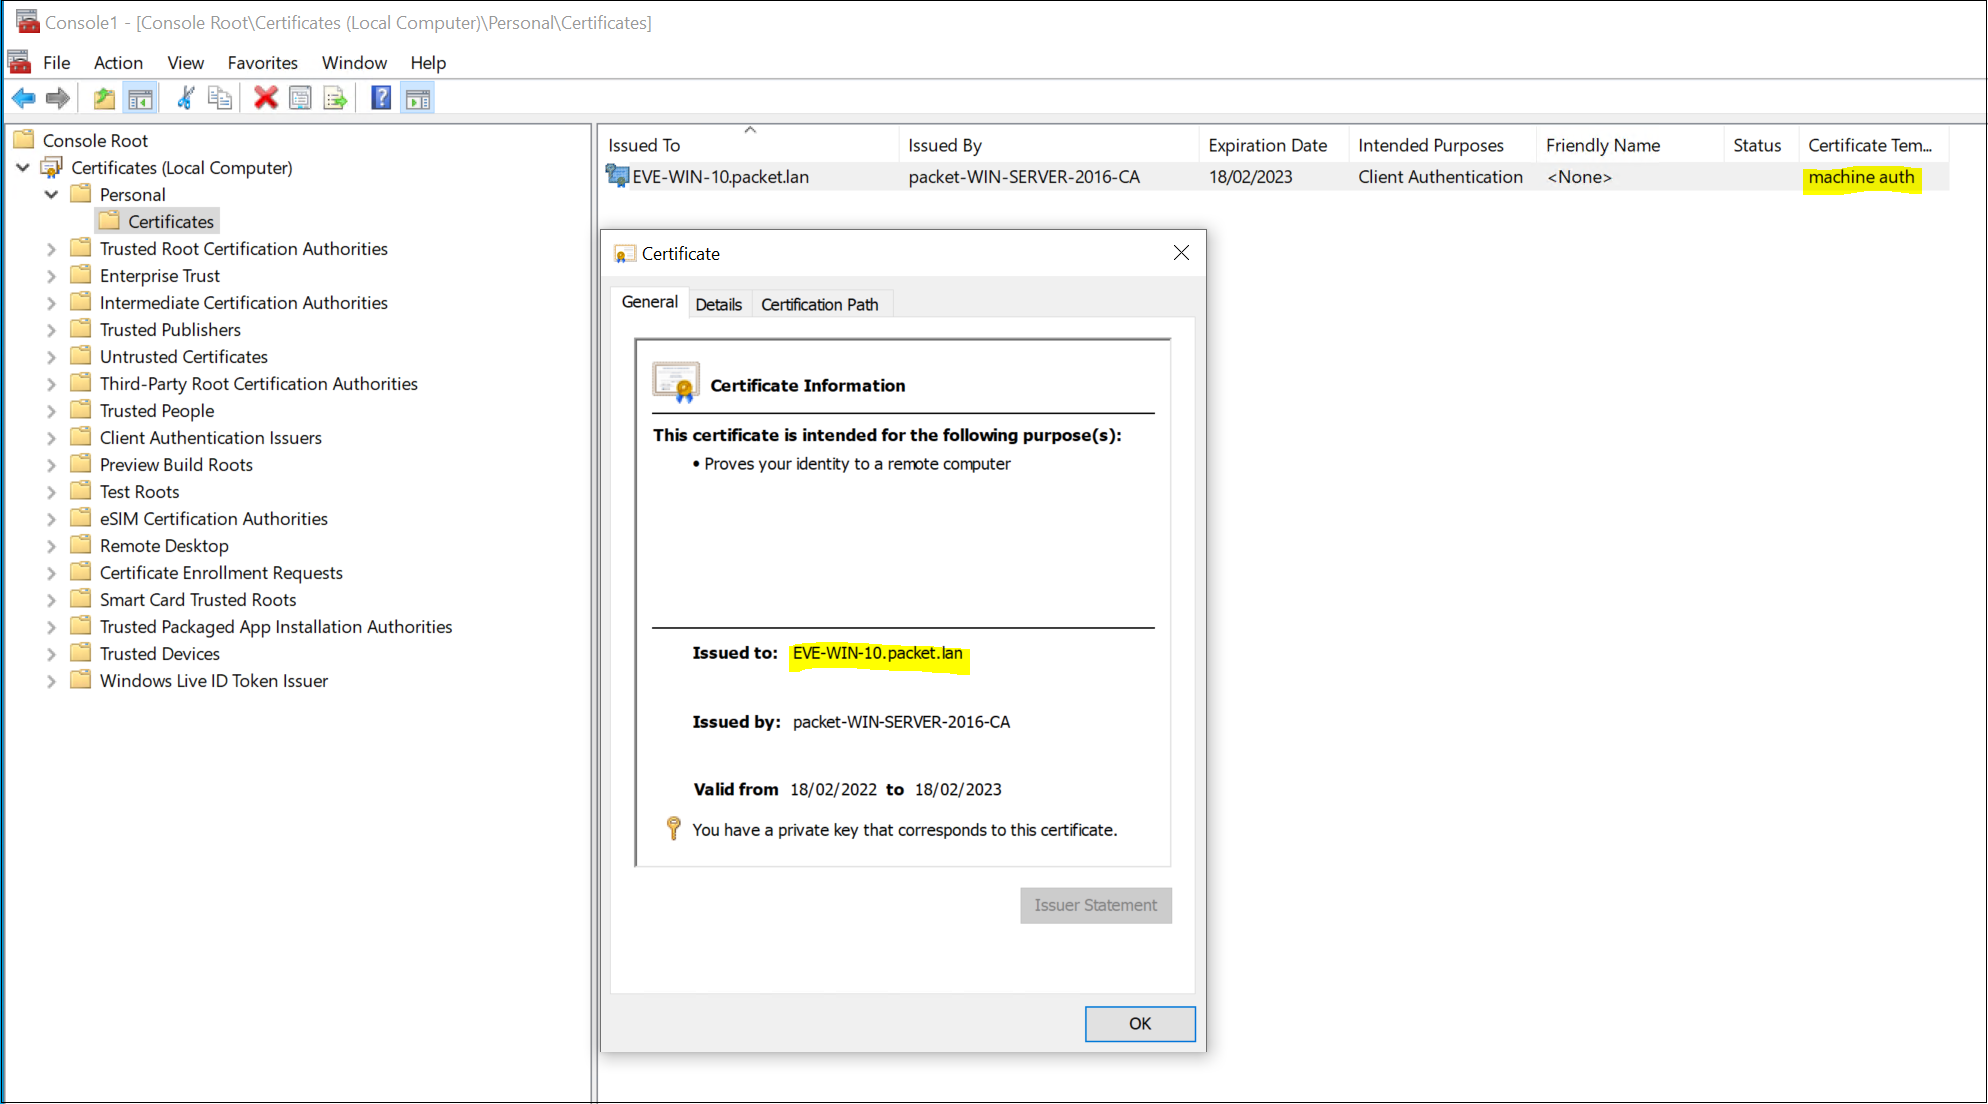This screenshot has width=1988, height=1104.
Task: Open the Action menu
Action: click(x=117, y=62)
